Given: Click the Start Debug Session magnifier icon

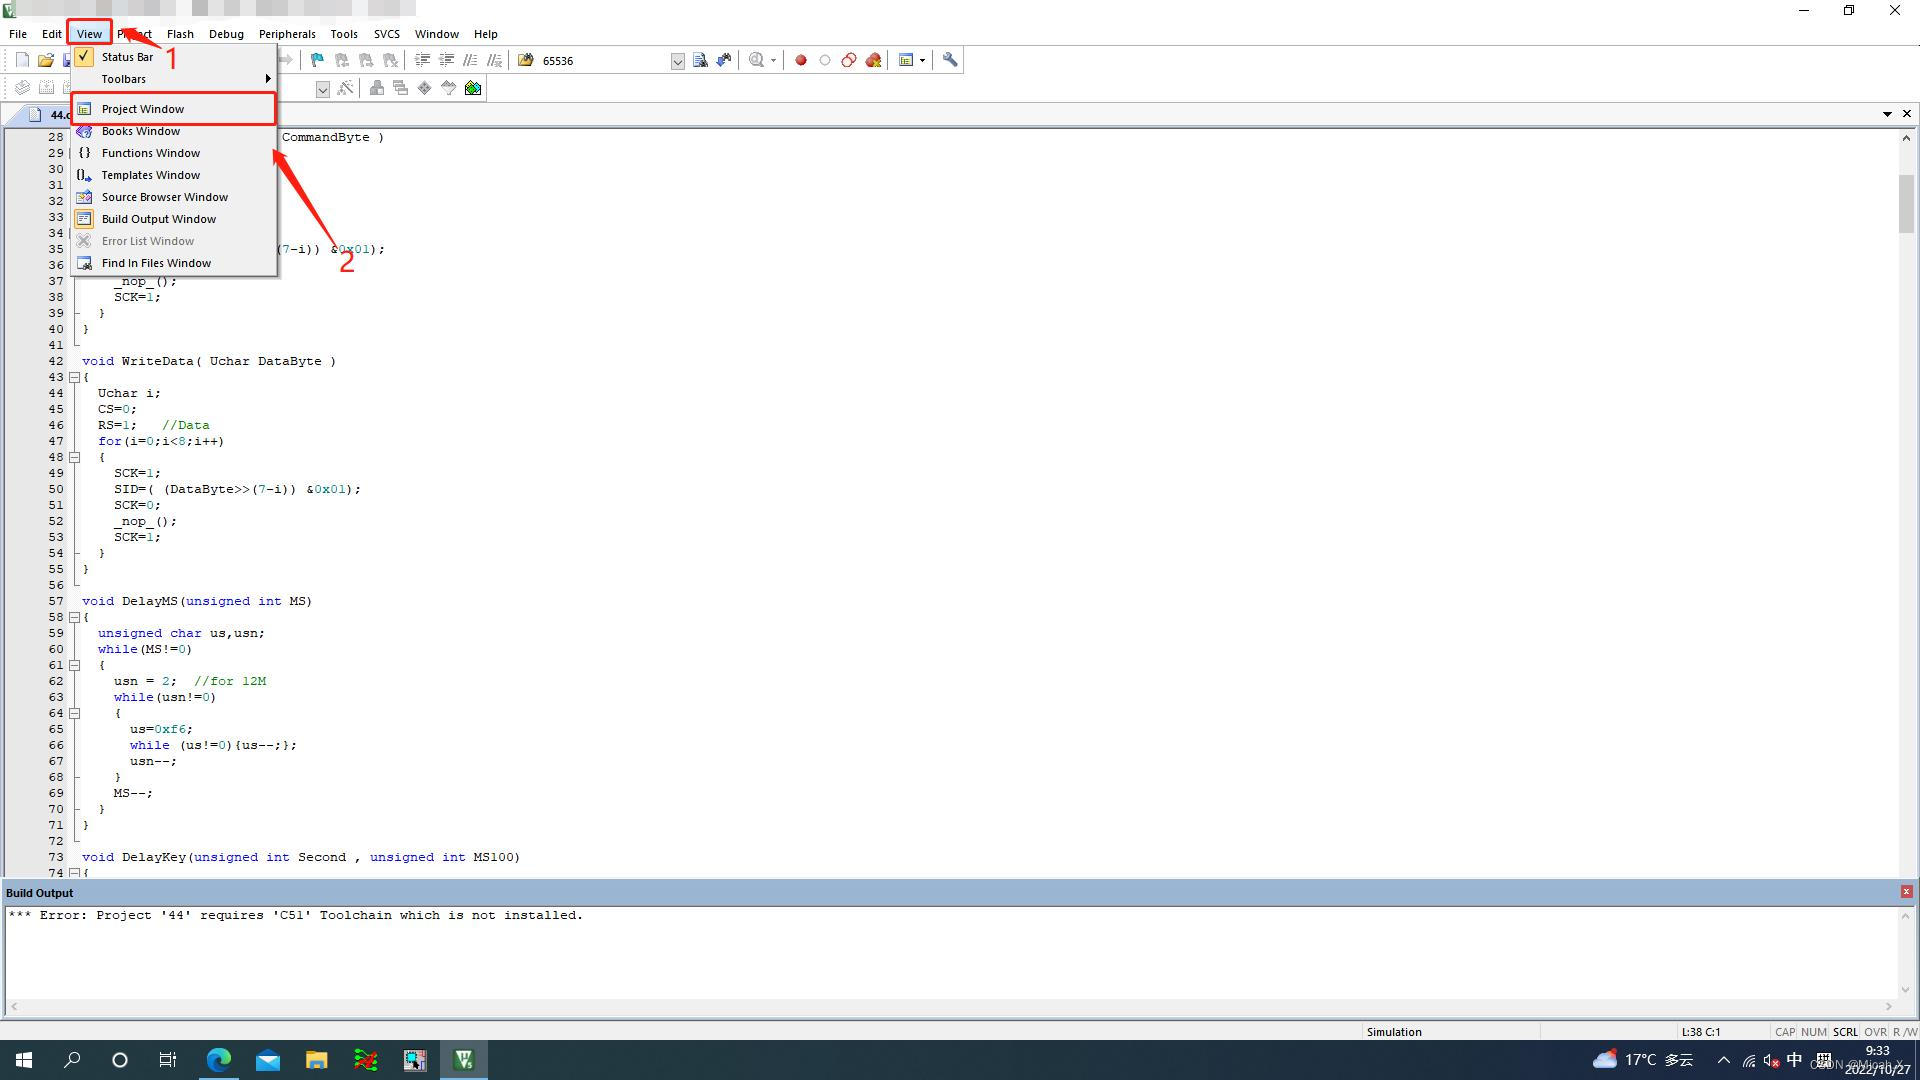Looking at the screenshot, I should coord(757,60).
